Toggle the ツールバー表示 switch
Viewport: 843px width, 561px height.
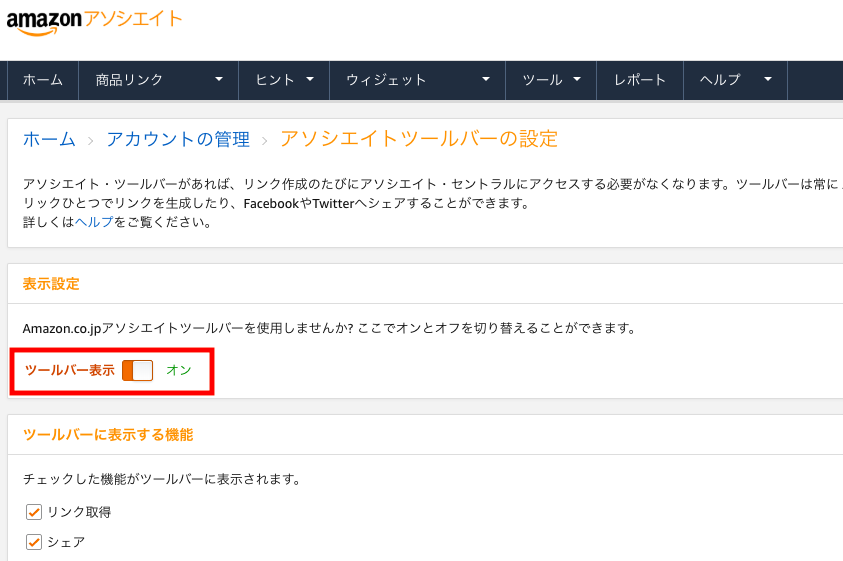[138, 371]
